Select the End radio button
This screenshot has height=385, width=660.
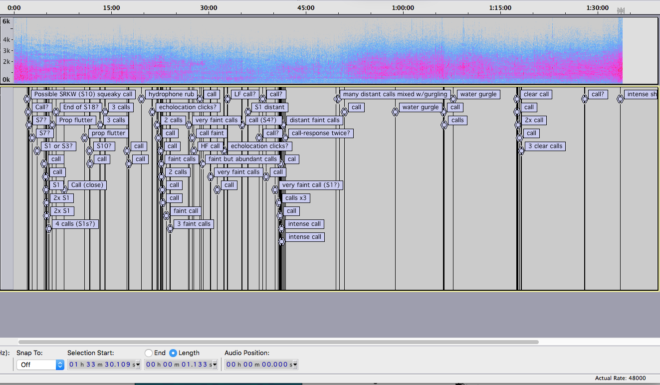(x=149, y=353)
